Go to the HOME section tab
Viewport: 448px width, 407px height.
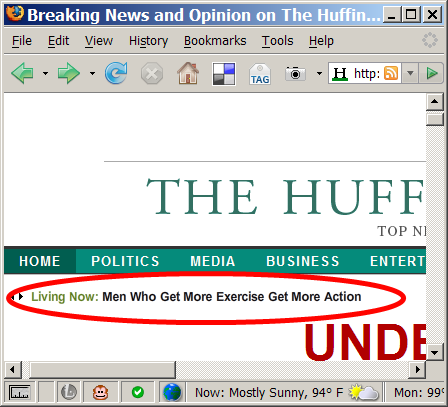tap(40, 261)
